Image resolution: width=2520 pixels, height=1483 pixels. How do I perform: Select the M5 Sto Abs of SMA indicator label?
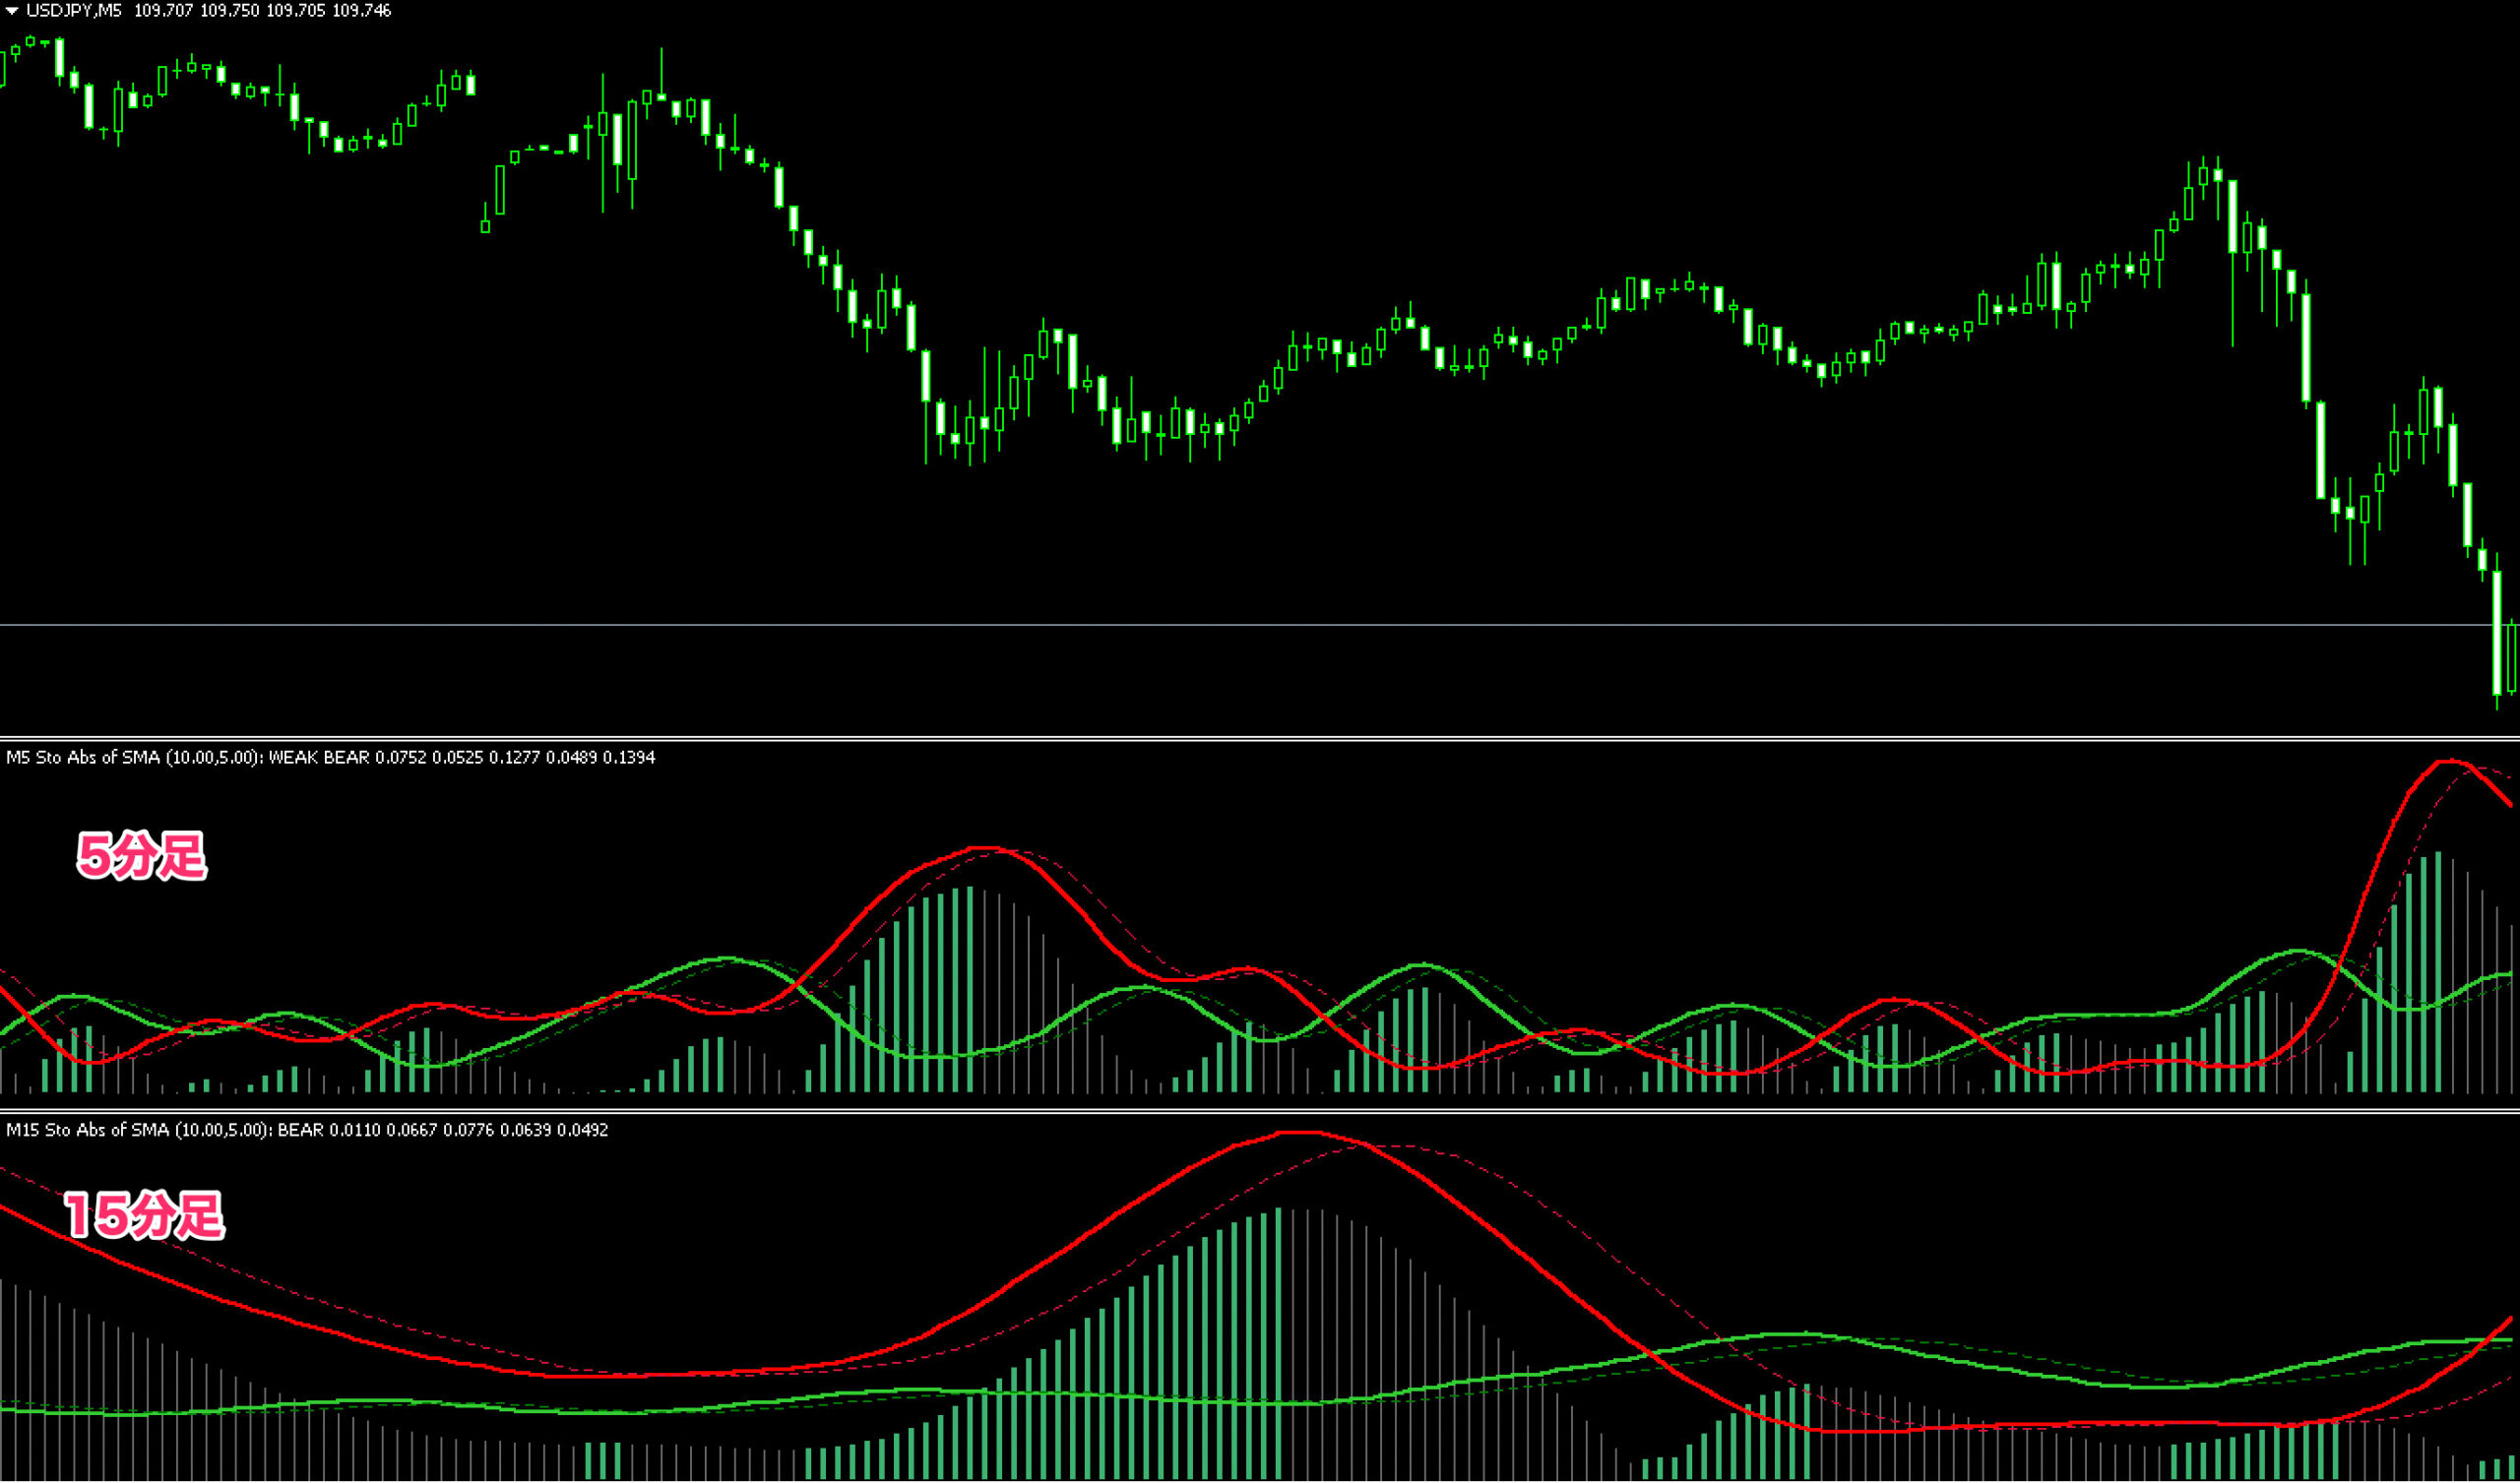(x=330, y=757)
